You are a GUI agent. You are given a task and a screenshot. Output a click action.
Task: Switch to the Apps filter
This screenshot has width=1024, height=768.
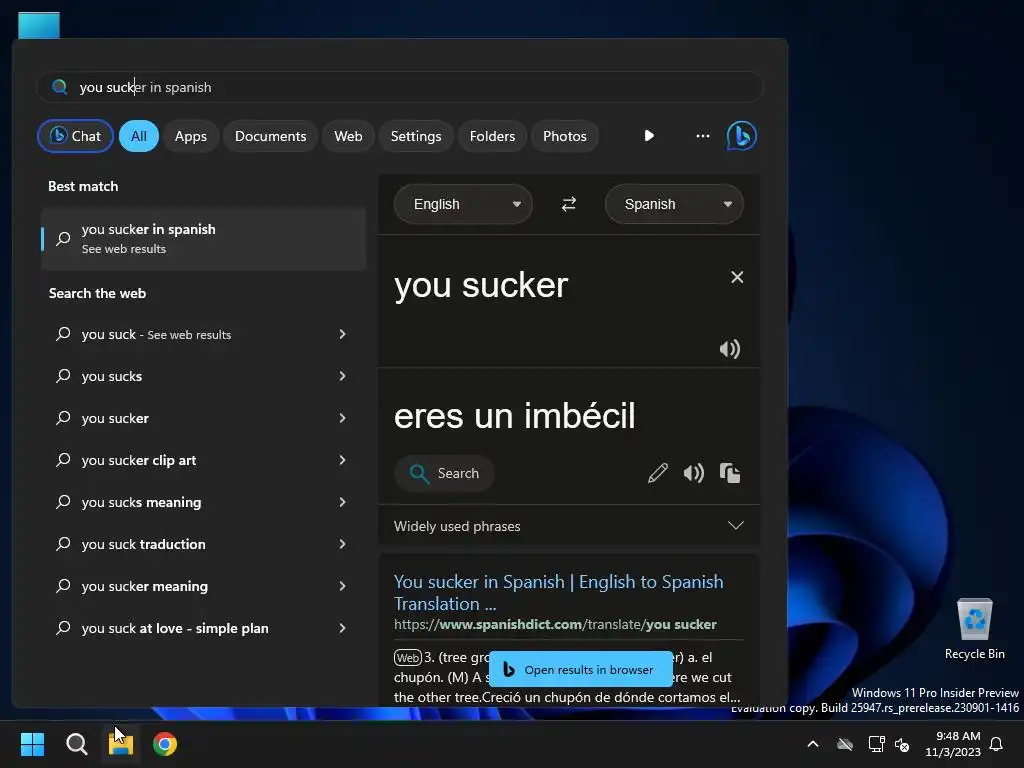point(191,136)
